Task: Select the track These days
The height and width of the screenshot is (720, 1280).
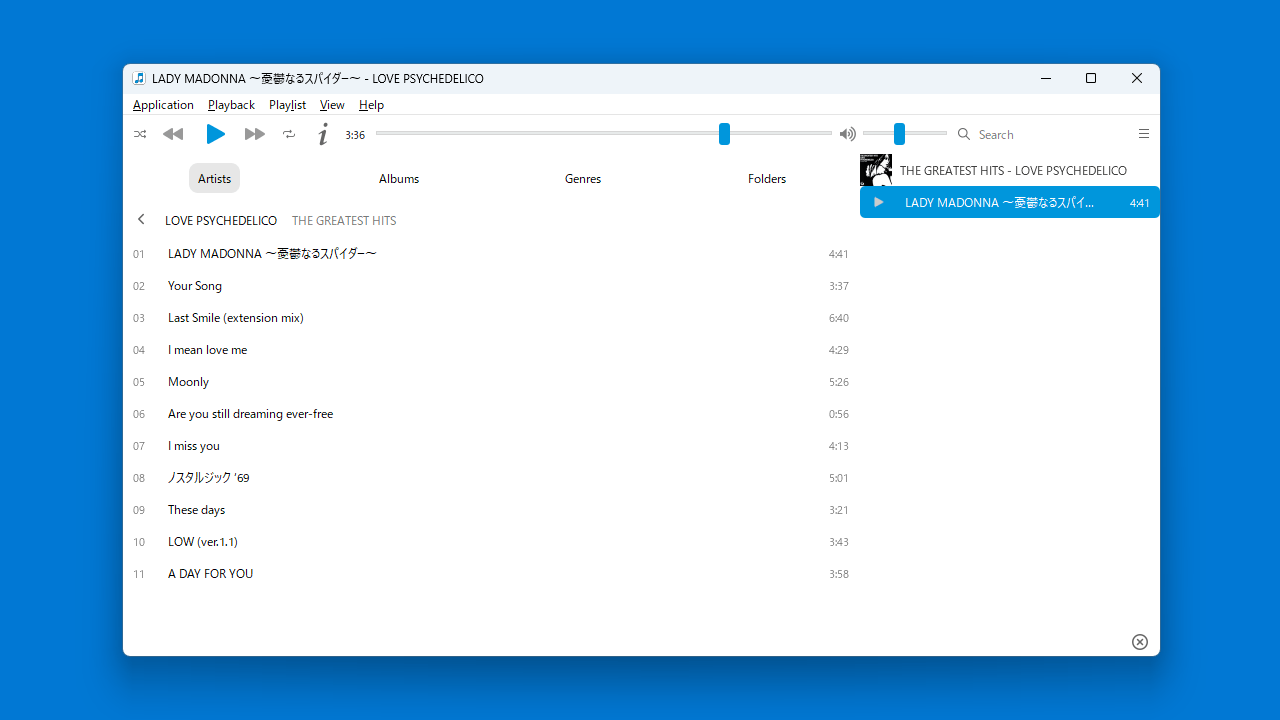Action: tap(491, 510)
